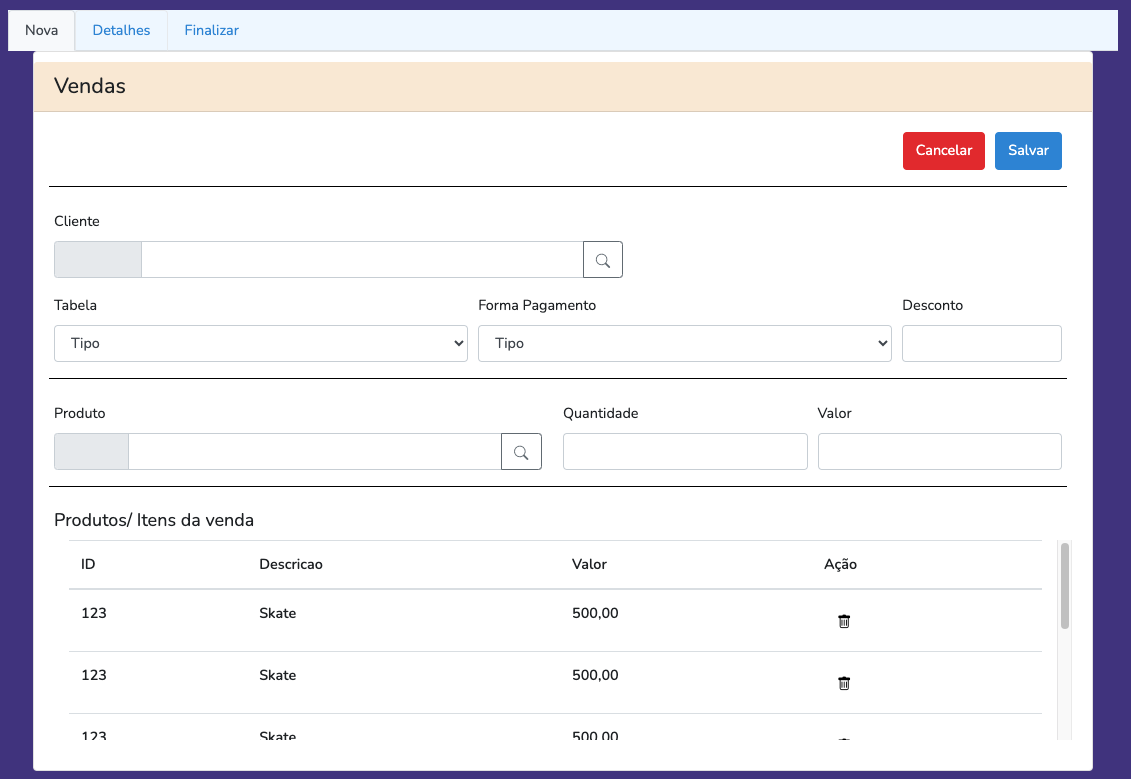This screenshot has height=779, width=1131.
Task: Click the Produto search magnifier icon
Action: (x=521, y=452)
